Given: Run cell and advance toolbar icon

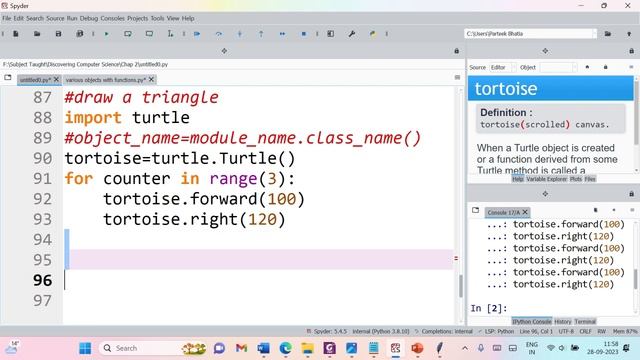Looking at the screenshot, I should [149, 34].
